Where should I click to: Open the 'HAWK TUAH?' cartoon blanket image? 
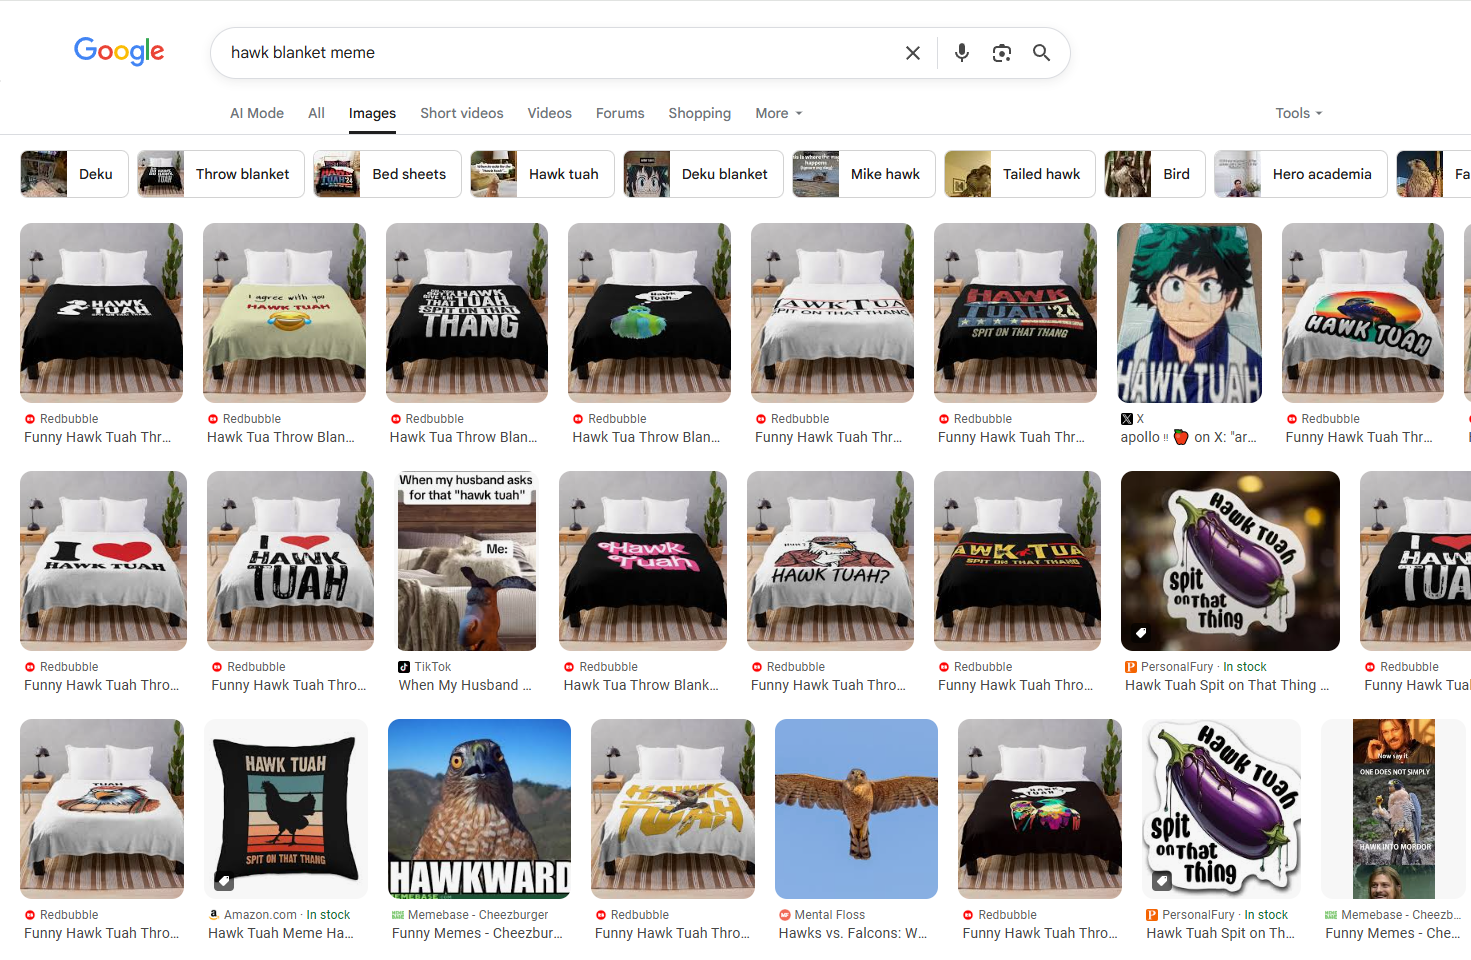[830, 561]
